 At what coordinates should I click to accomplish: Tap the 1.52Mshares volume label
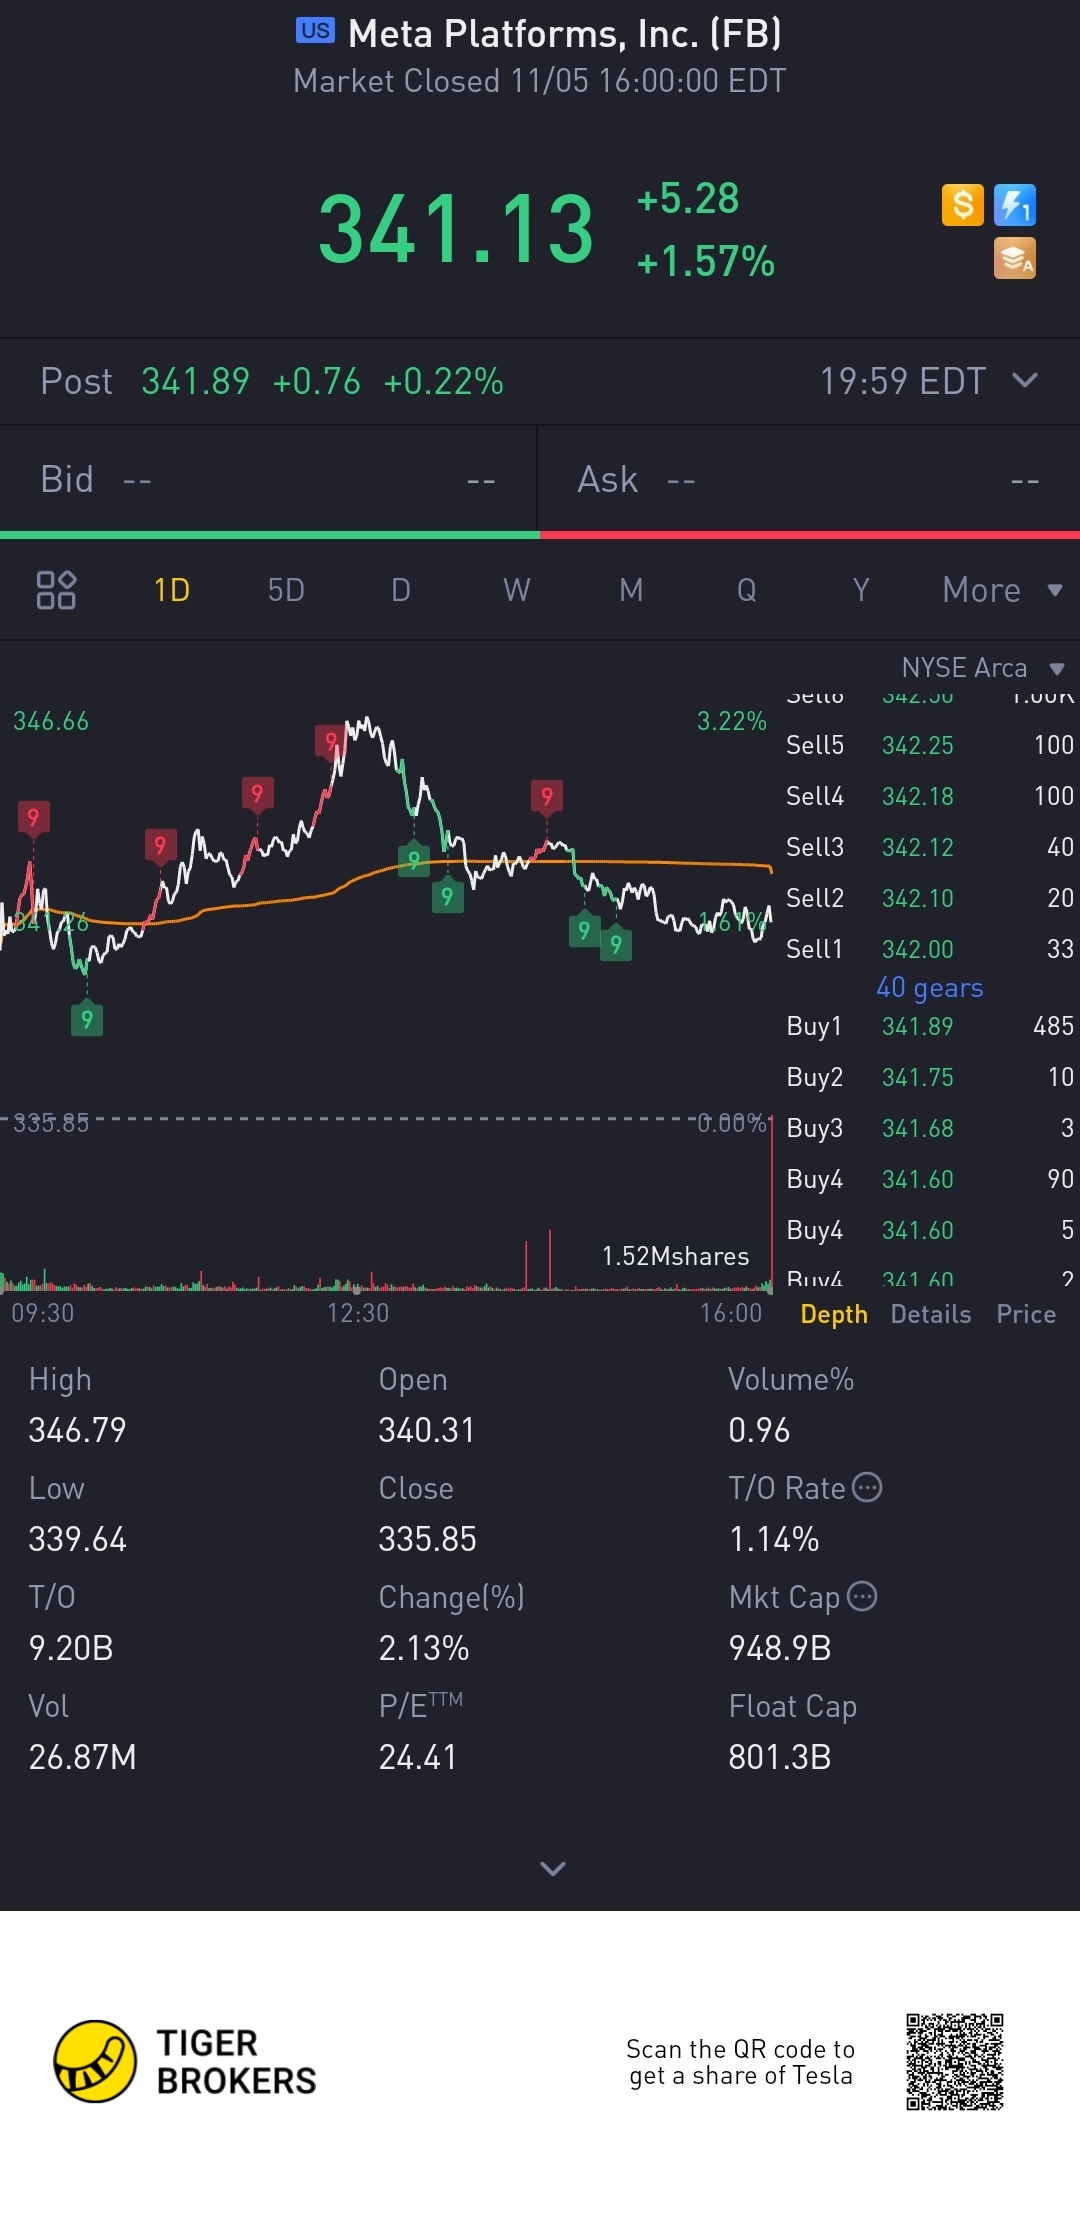click(x=675, y=1256)
